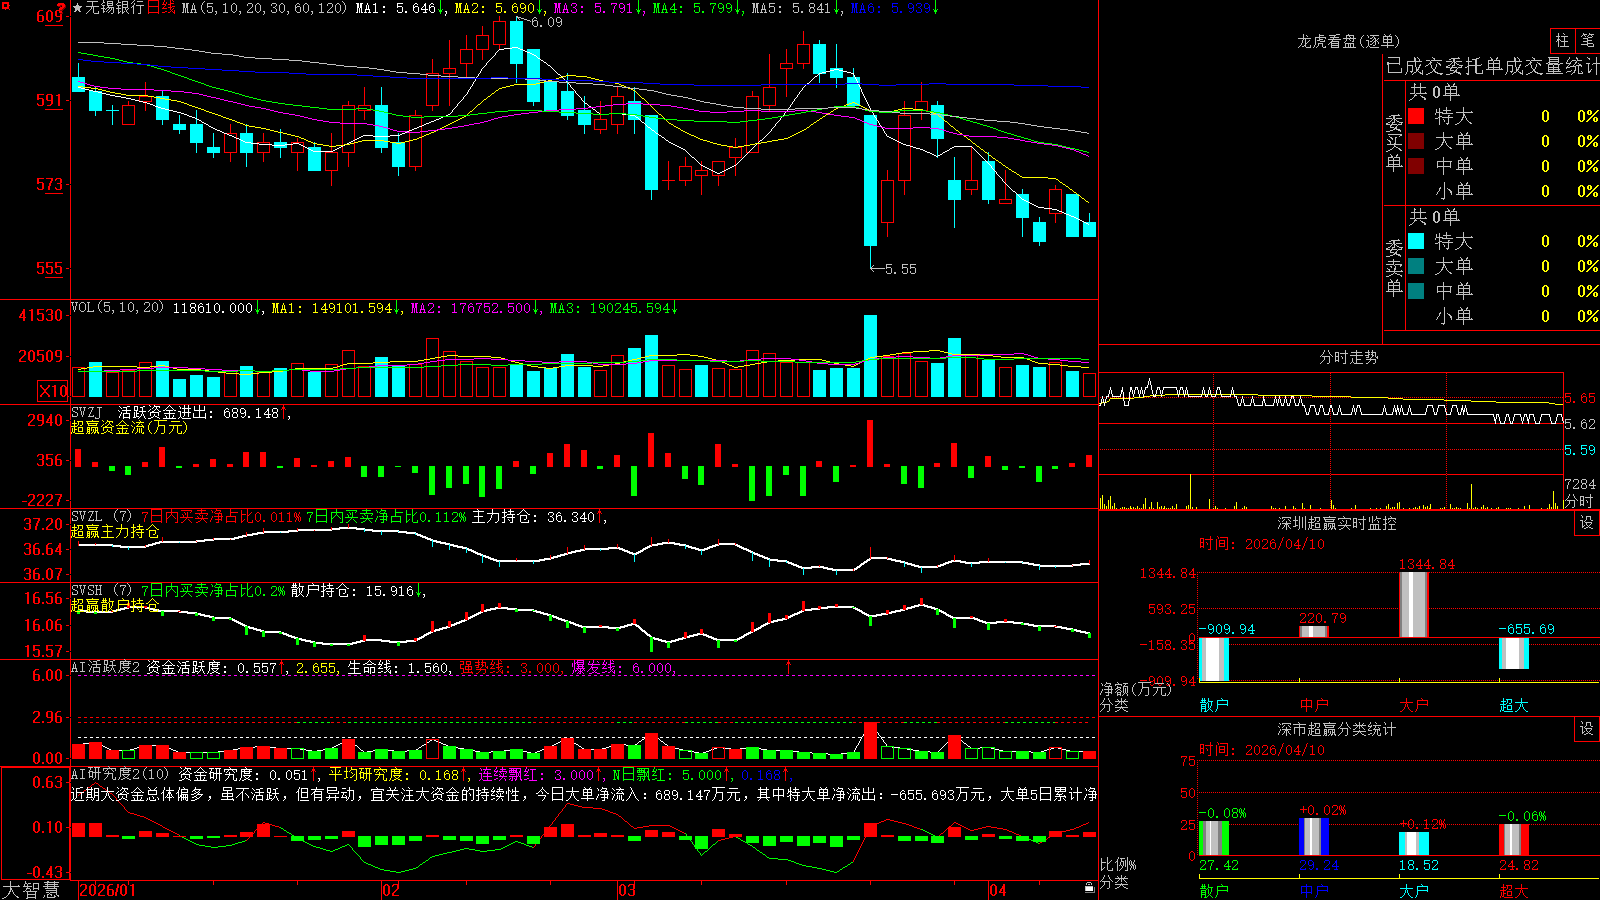Switch order view to 笔 (tick) mode
1600x900 pixels.
pos(1587,40)
